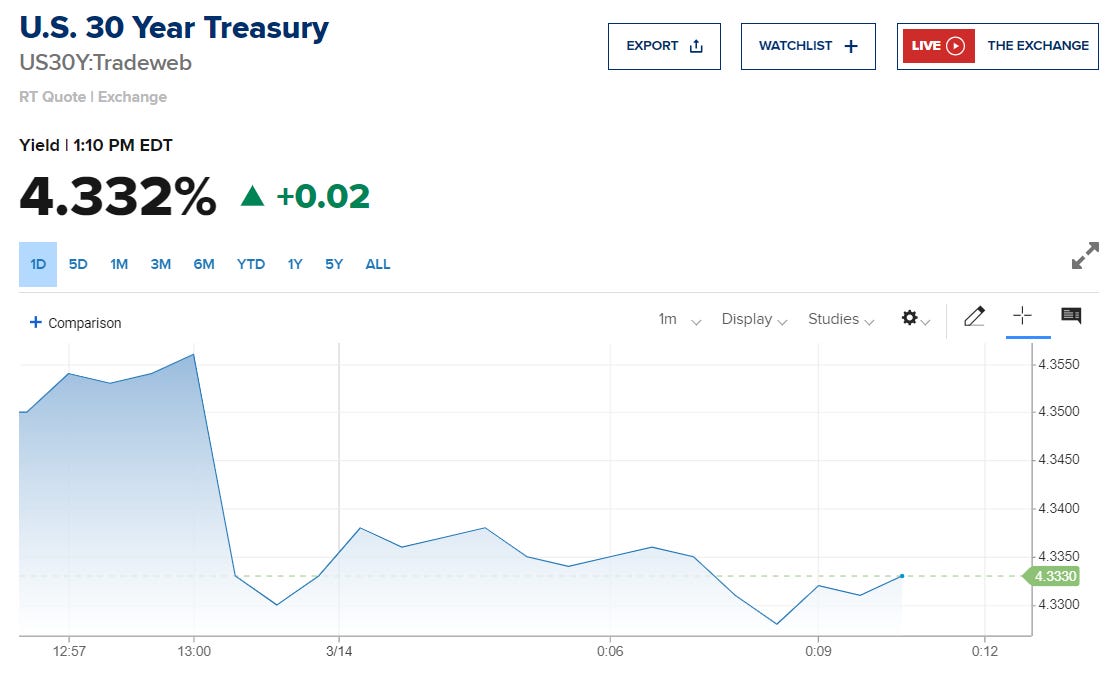Click the plus icon beside Comparison
This screenshot has height=688, width=1114.
click(36, 322)
